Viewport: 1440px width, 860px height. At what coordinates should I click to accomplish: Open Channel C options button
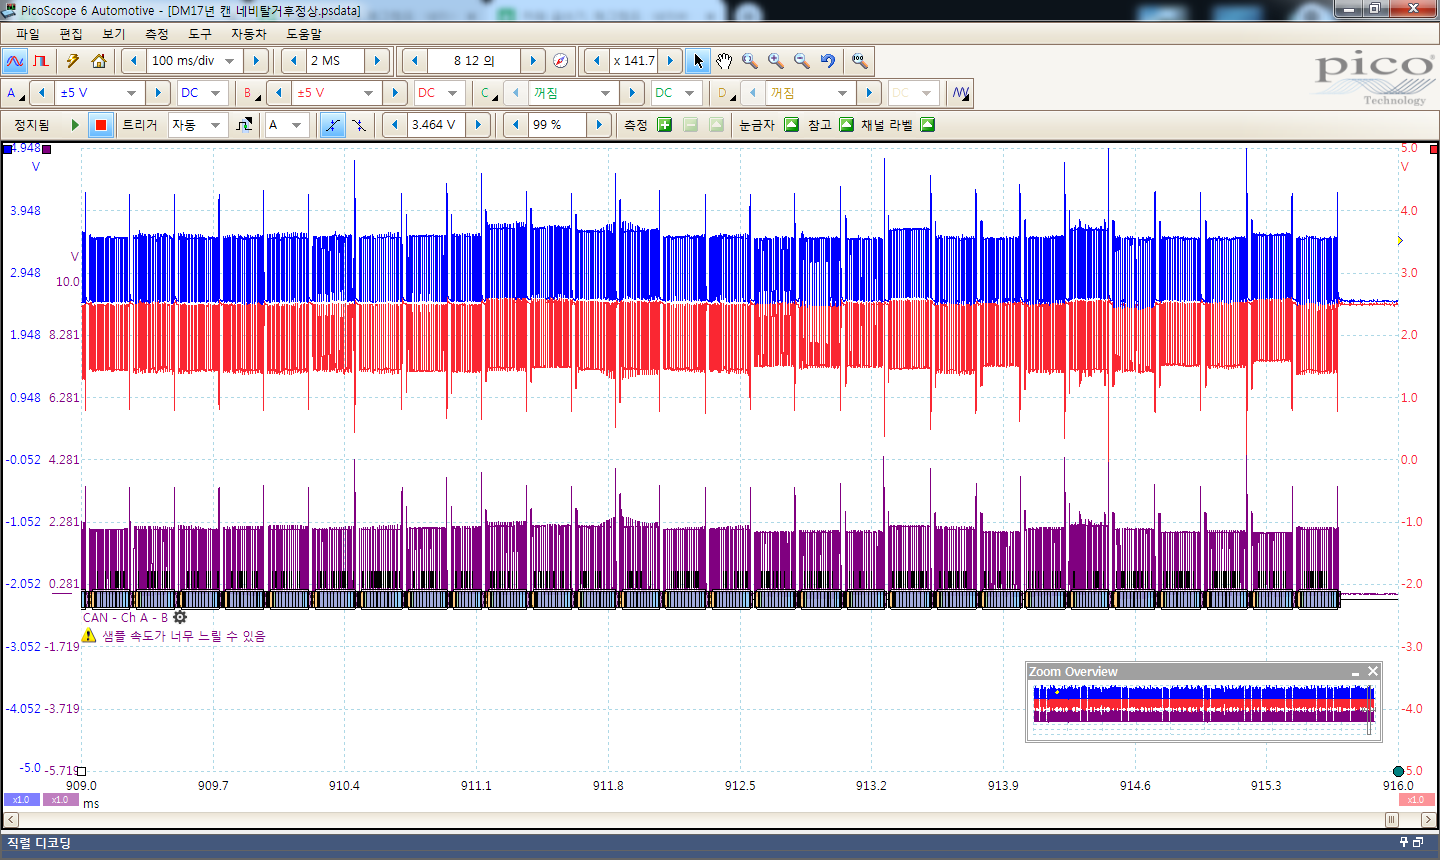[x=488, y=93]
